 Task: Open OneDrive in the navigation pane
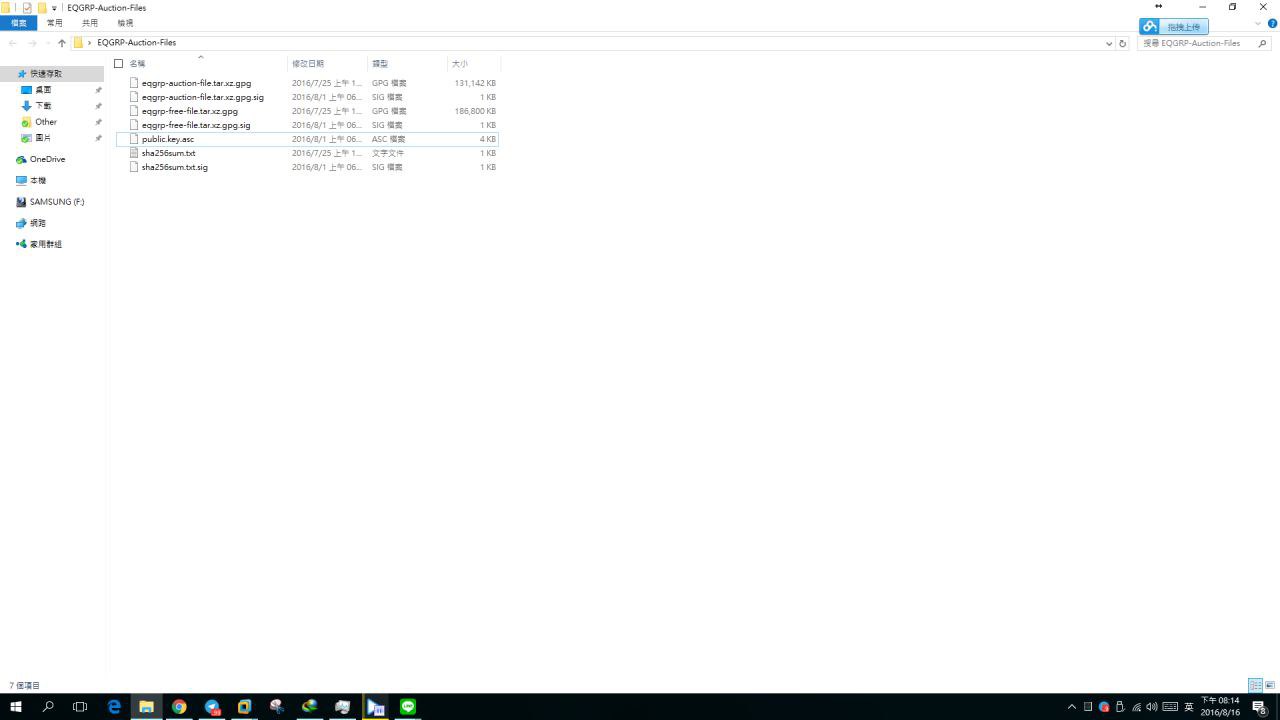[x=47, y=160]
